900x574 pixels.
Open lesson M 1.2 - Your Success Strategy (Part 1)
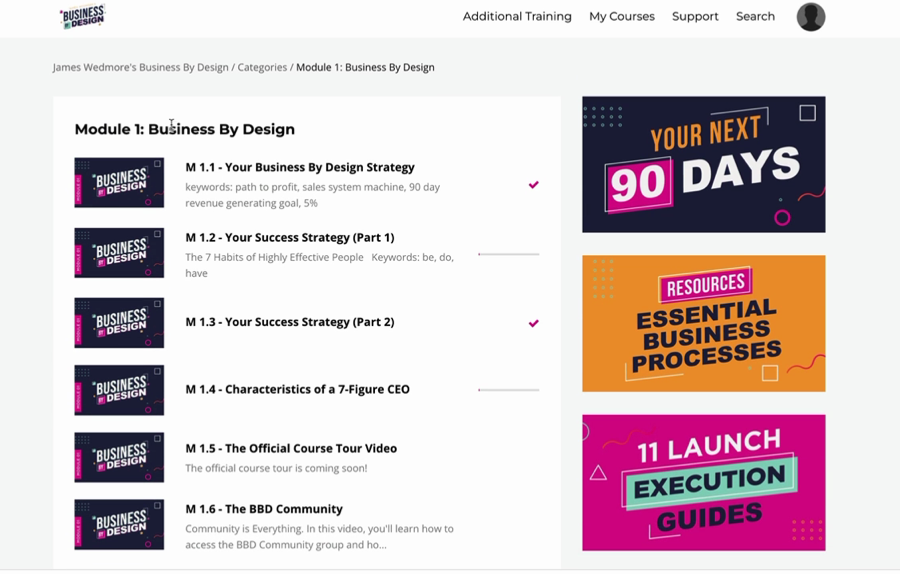(290, 237)
